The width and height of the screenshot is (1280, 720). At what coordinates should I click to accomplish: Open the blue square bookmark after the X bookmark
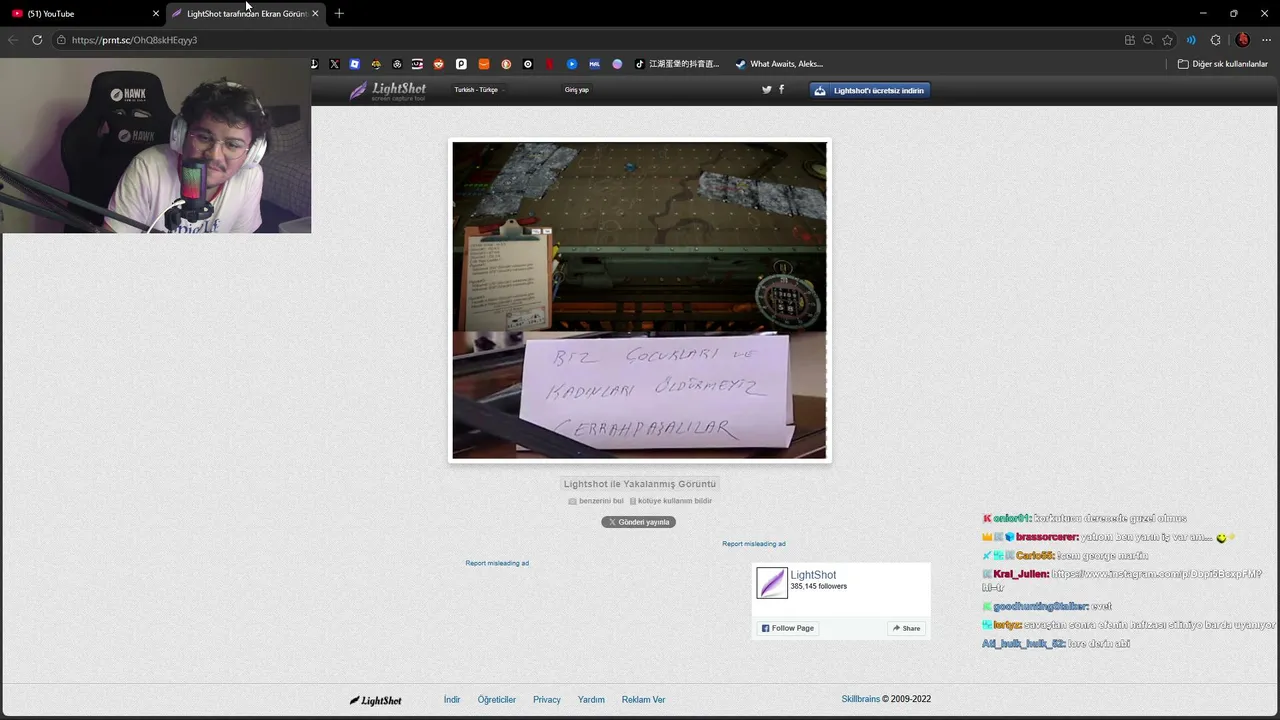(x=355, y=64)
